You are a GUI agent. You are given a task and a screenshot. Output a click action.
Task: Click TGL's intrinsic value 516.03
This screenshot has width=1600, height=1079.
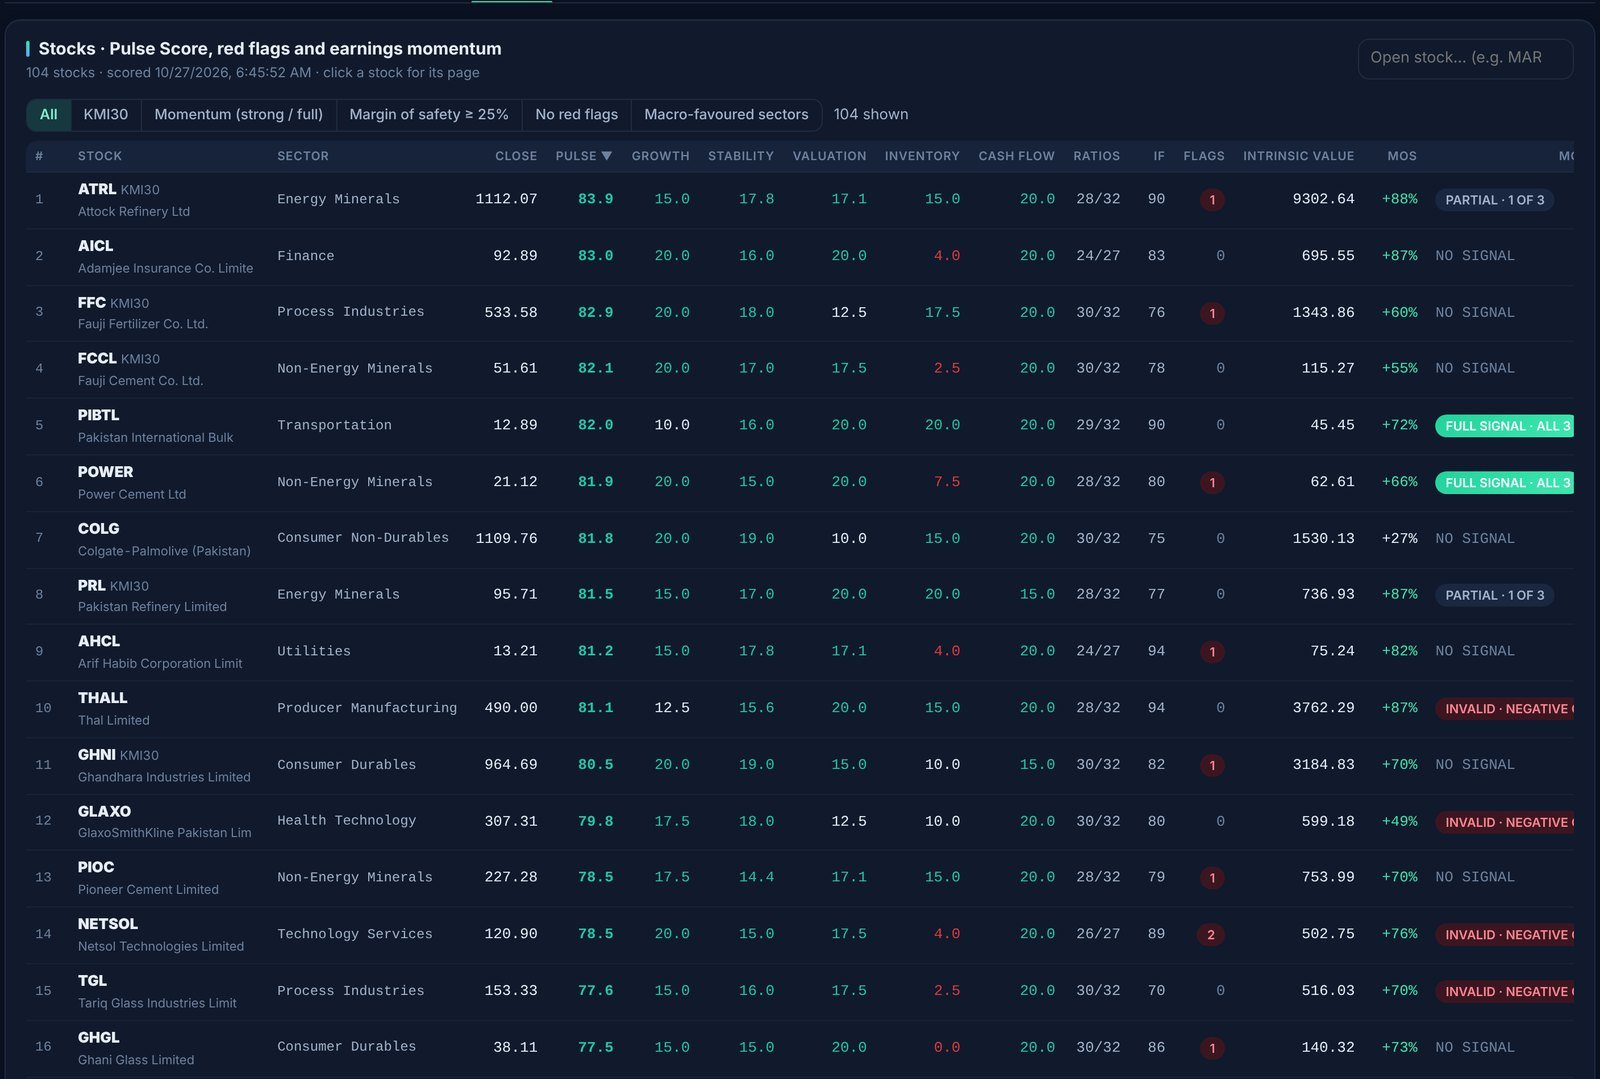(x=1328, y=991)
